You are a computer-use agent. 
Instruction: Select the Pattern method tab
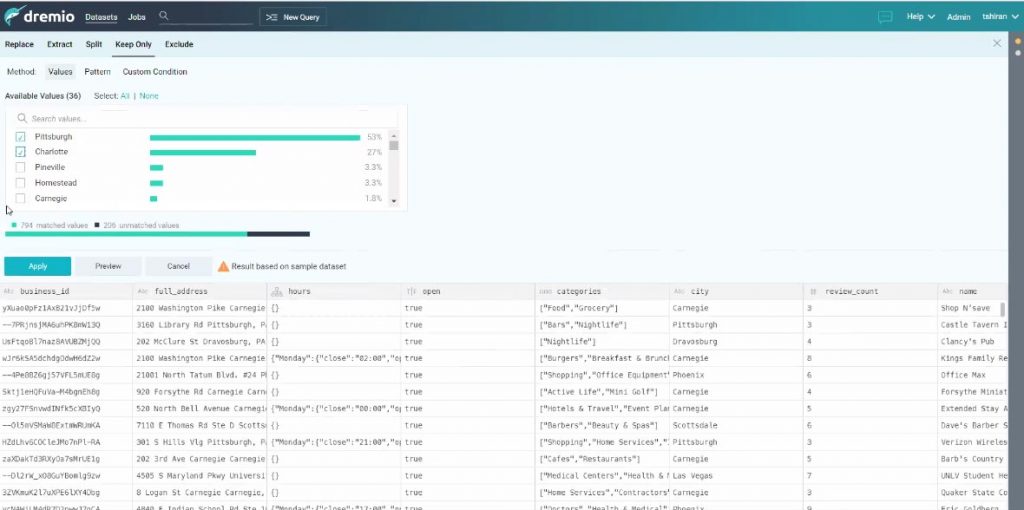(97, 72)
